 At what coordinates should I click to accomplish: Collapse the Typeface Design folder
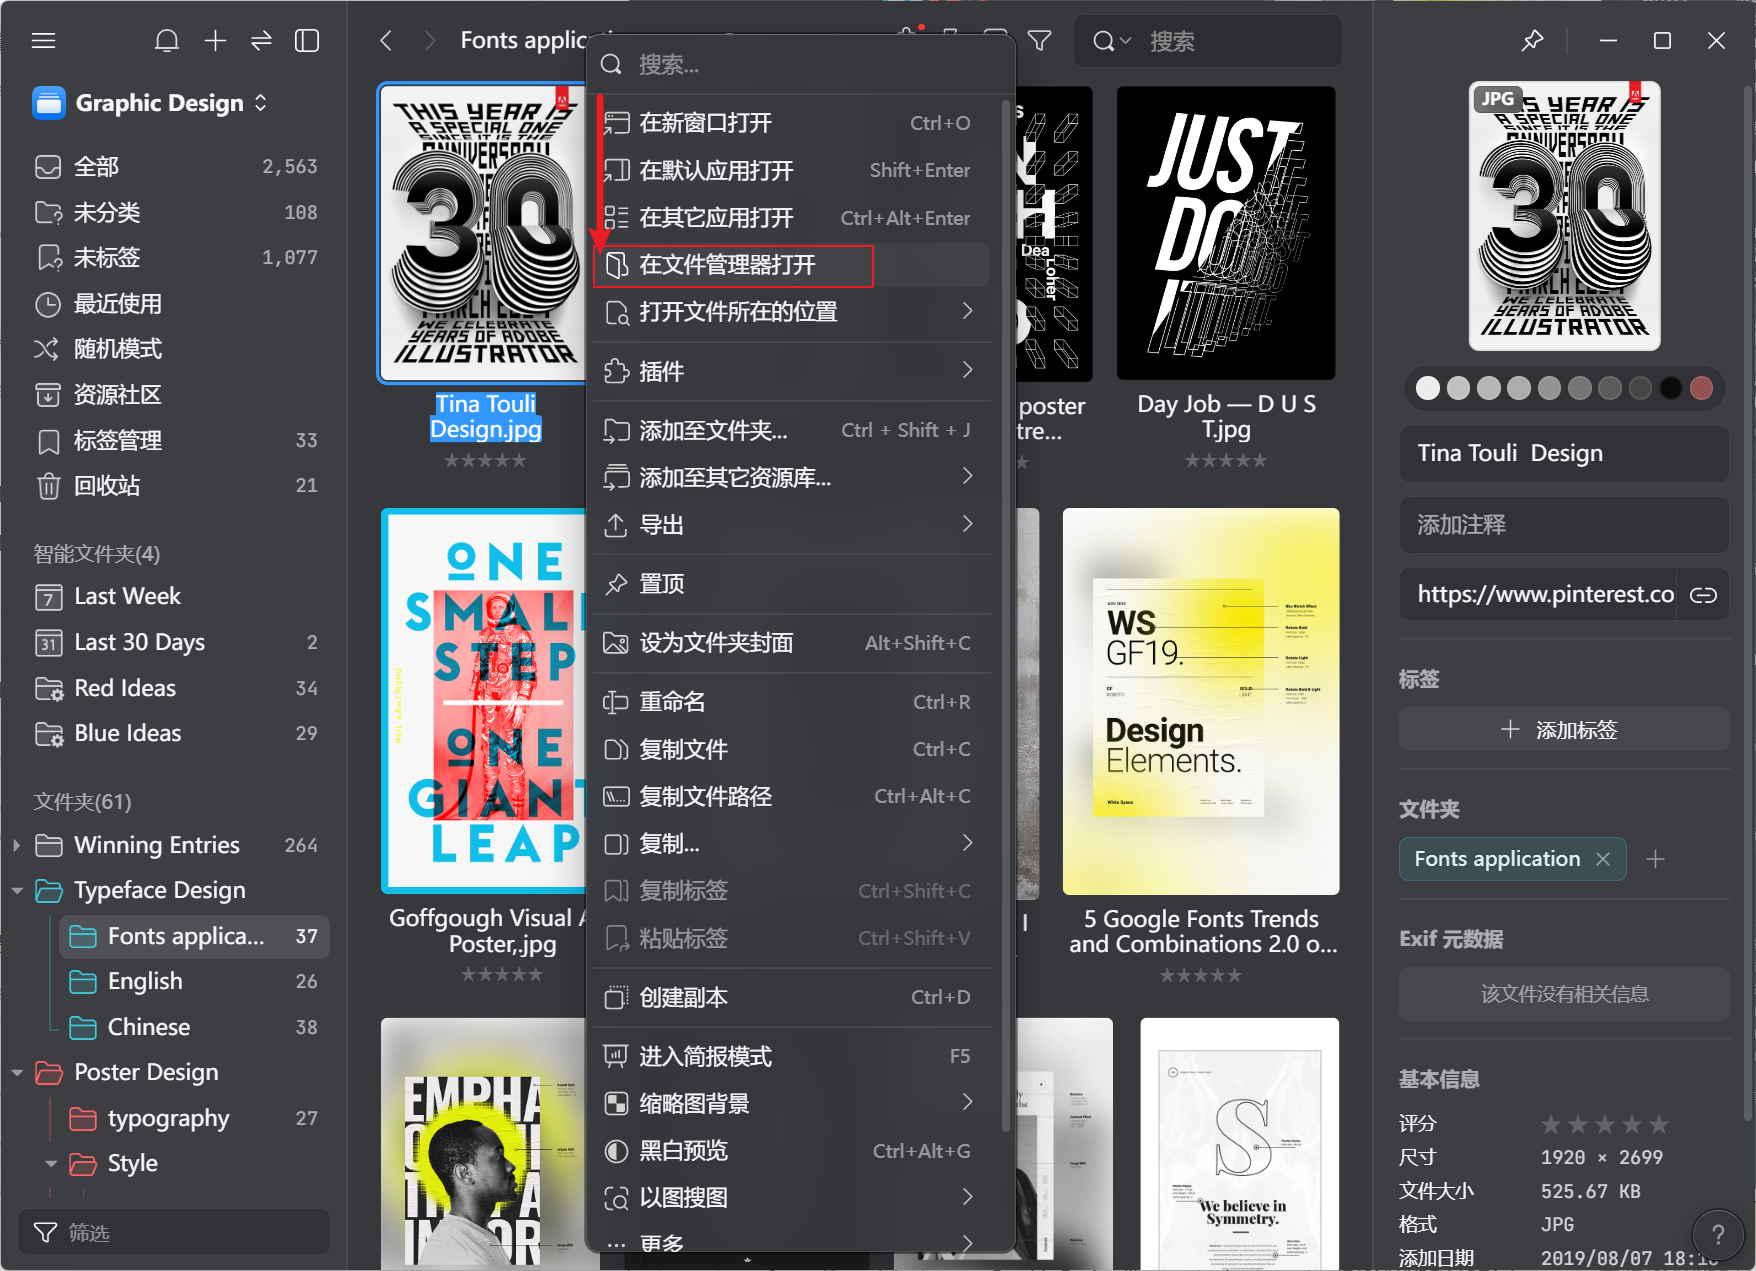coord(16,890)
